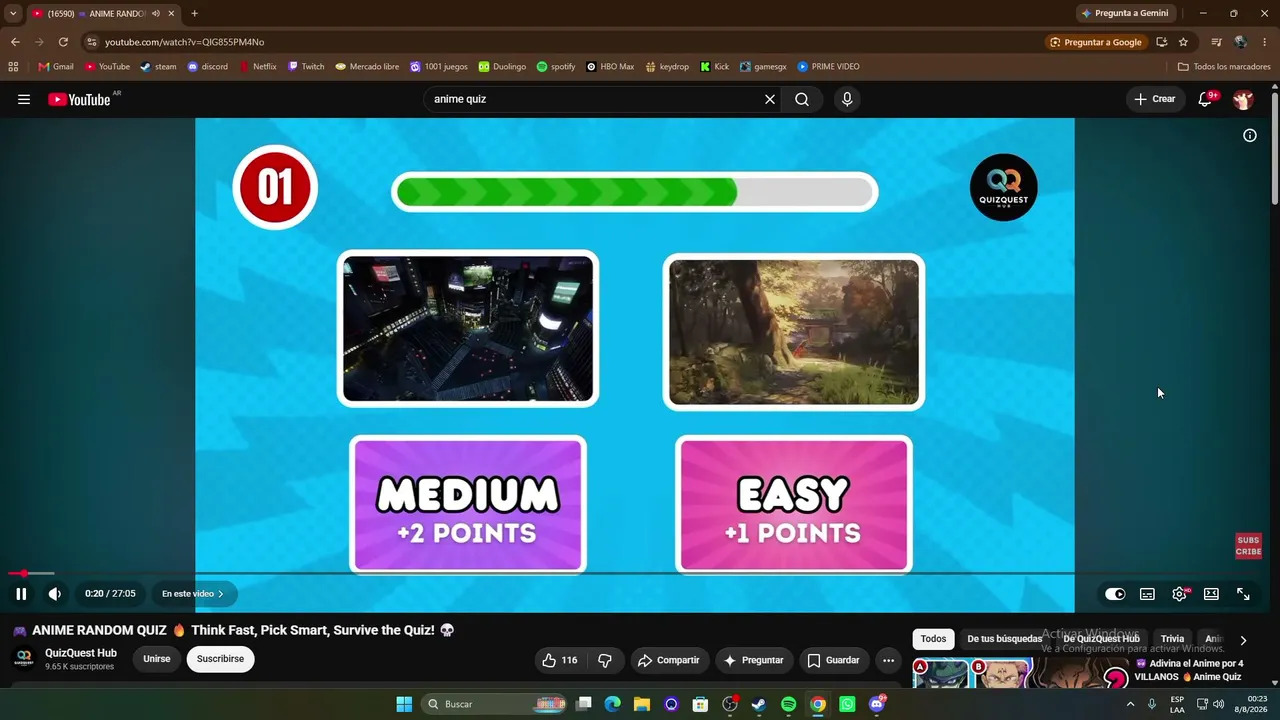Click the SUBSCRIBE watermark in the video
Screen dimensions: 1280x720
point(1248,546)
